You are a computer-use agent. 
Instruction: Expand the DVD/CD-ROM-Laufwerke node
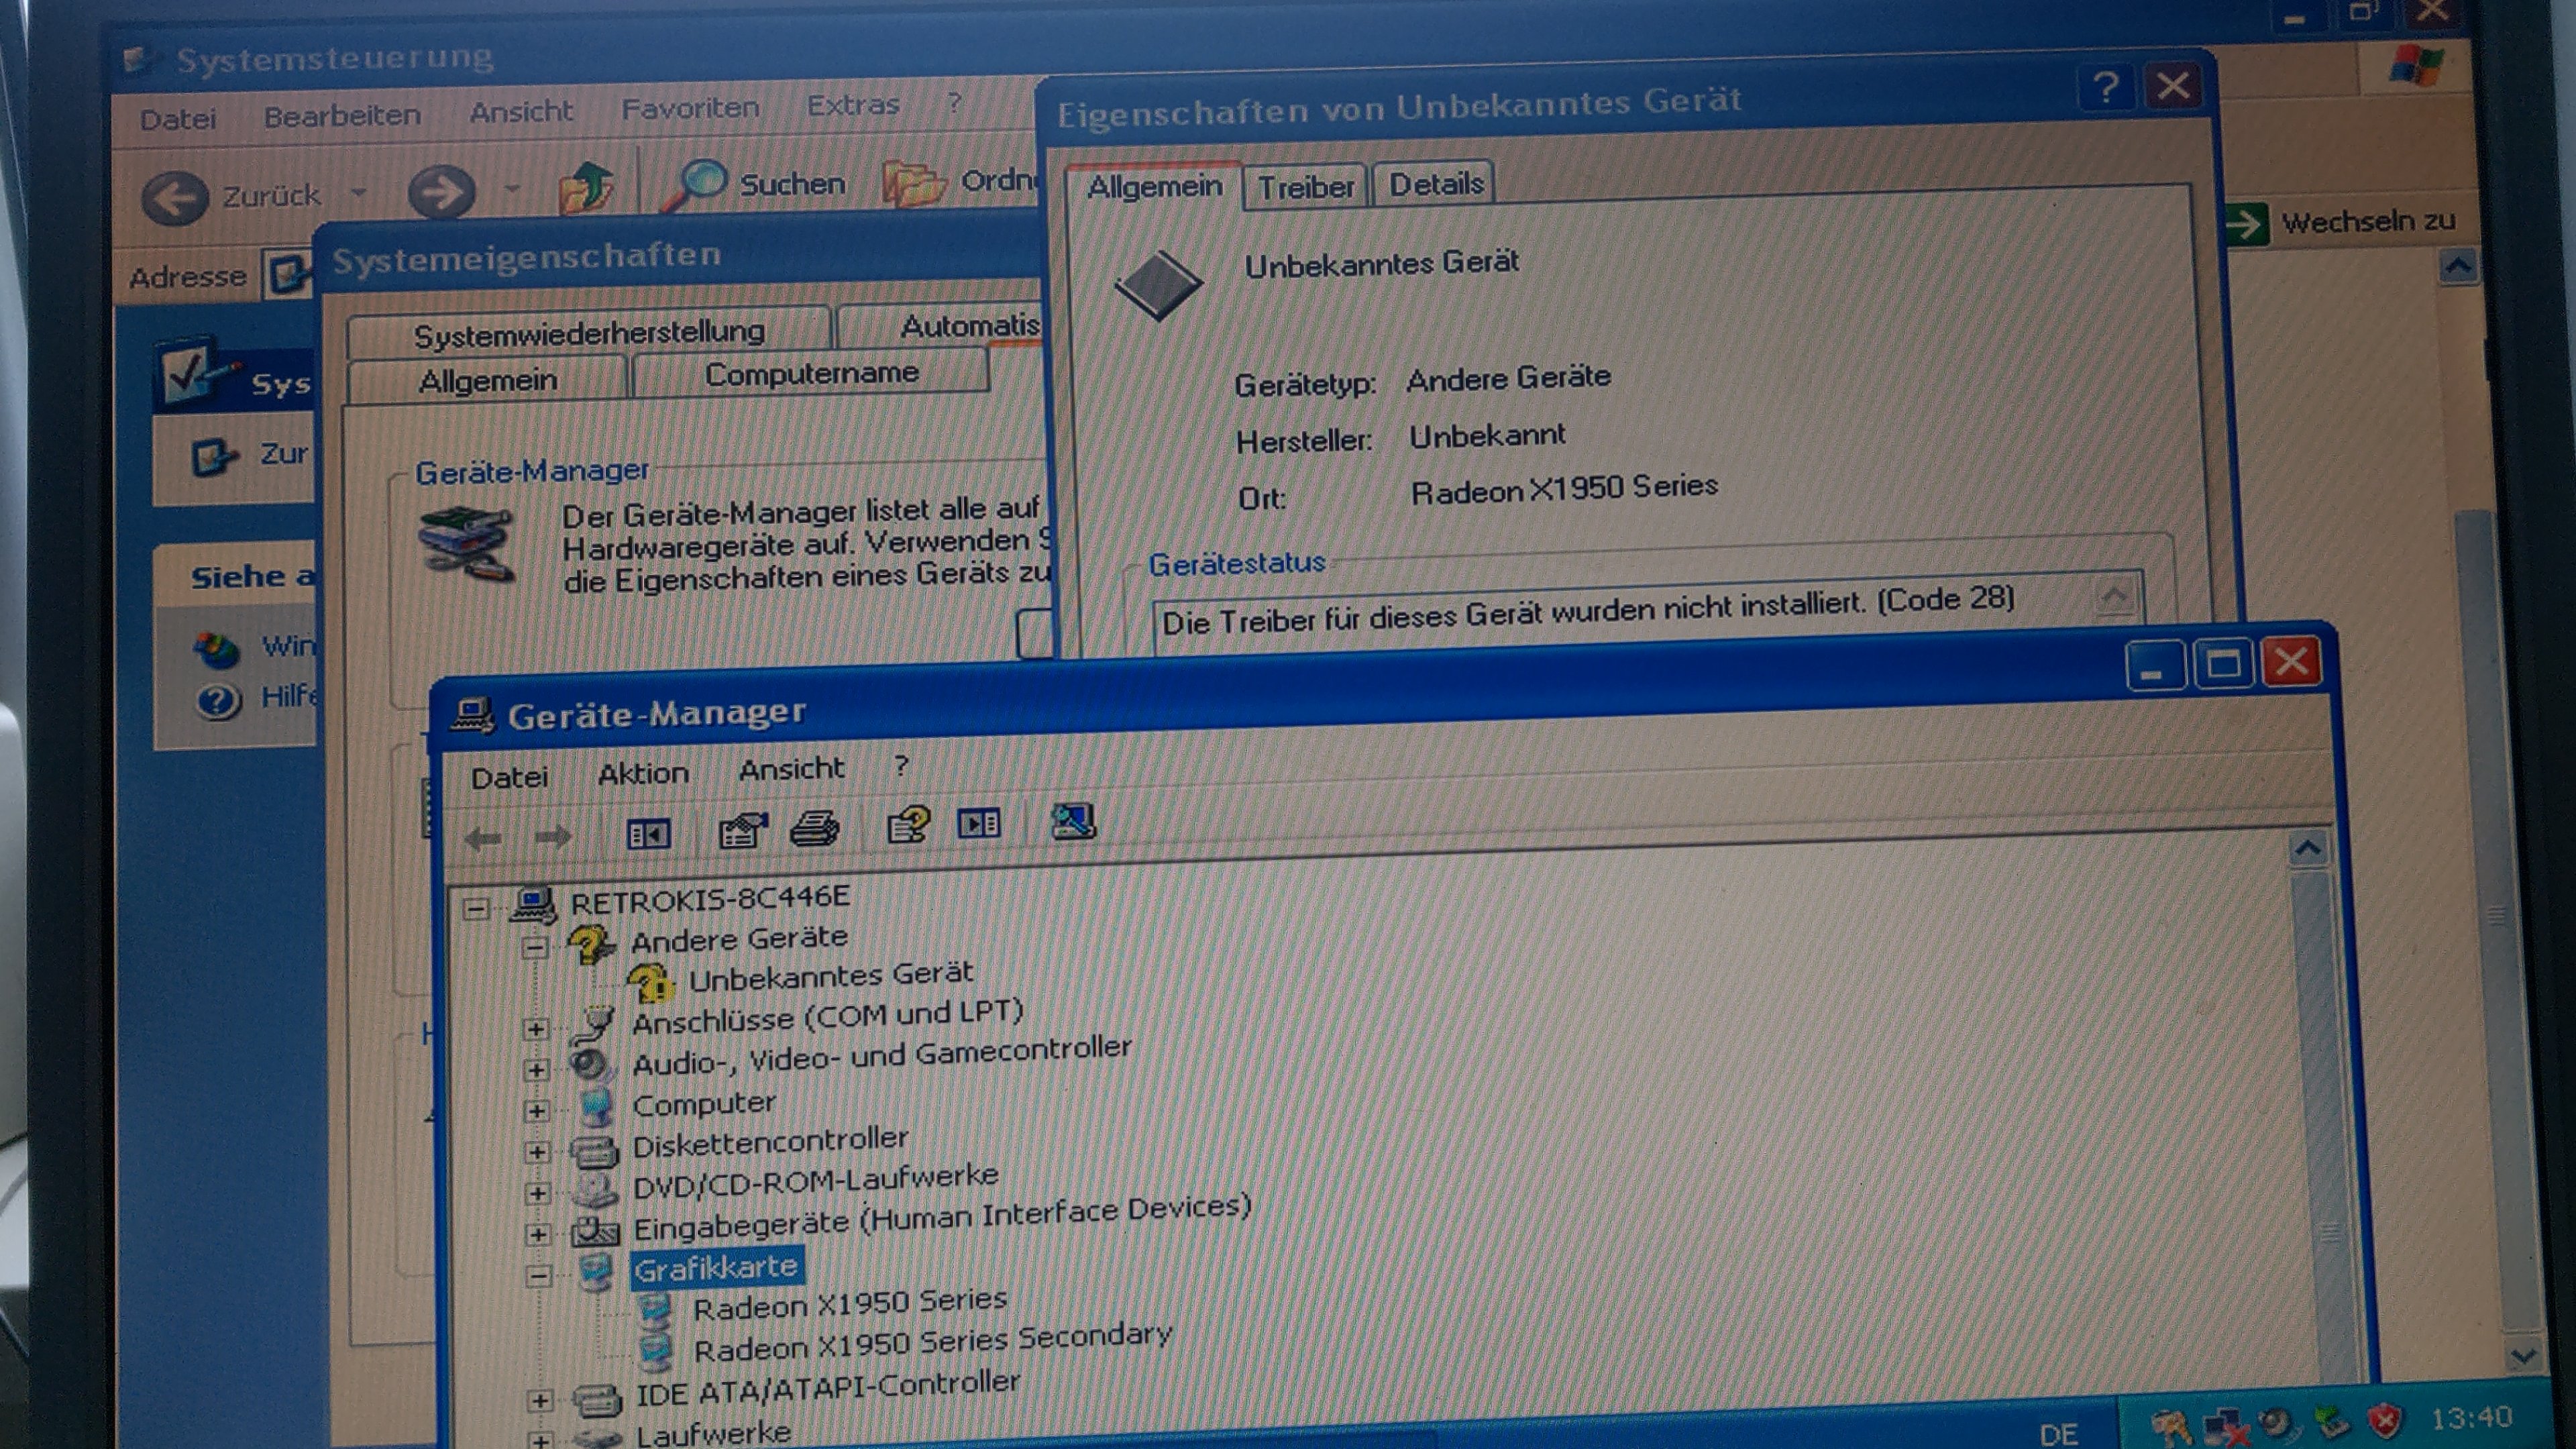coord(537,1193)
